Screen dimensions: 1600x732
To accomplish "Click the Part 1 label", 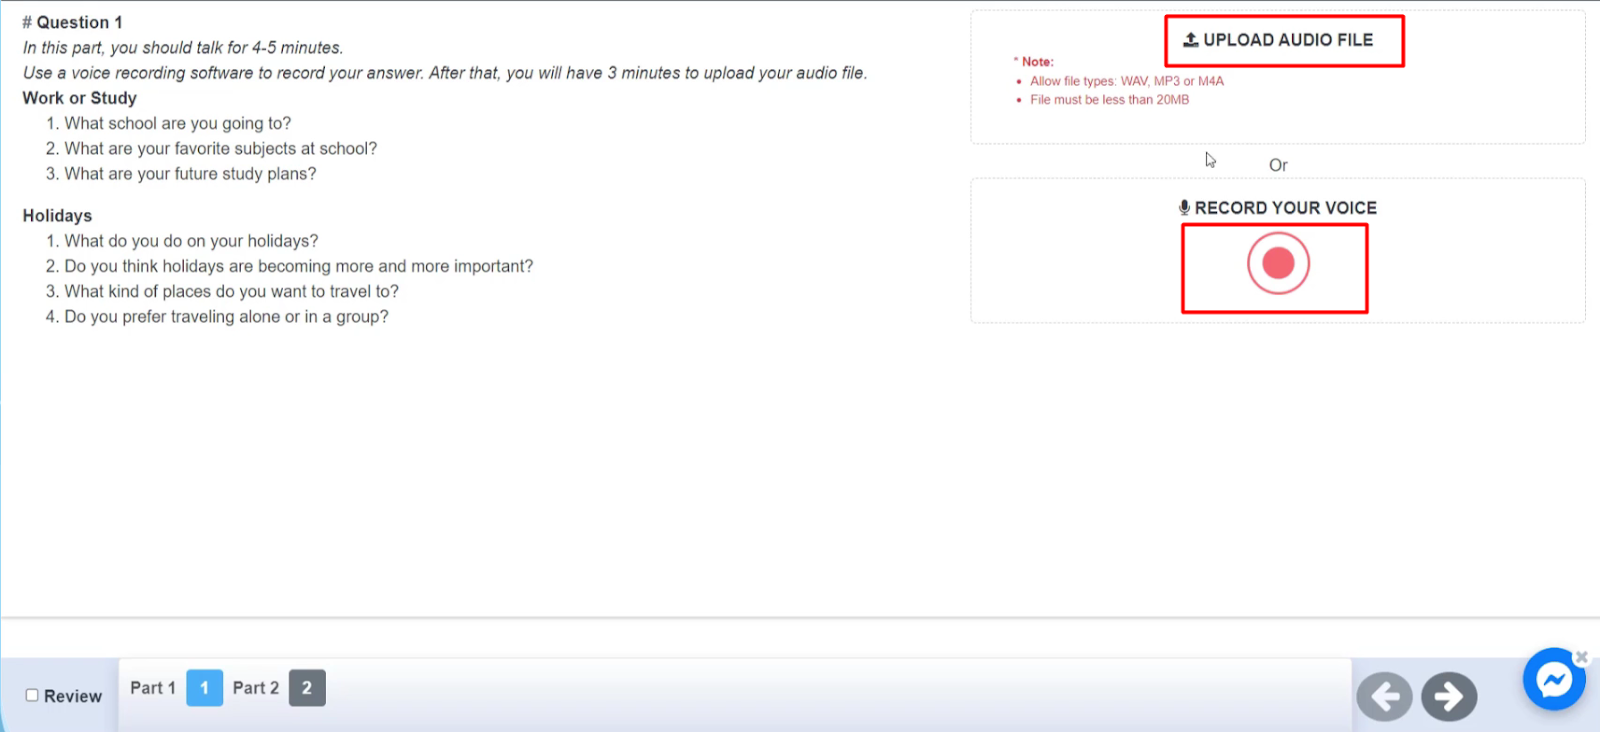I will click(152, 688).
